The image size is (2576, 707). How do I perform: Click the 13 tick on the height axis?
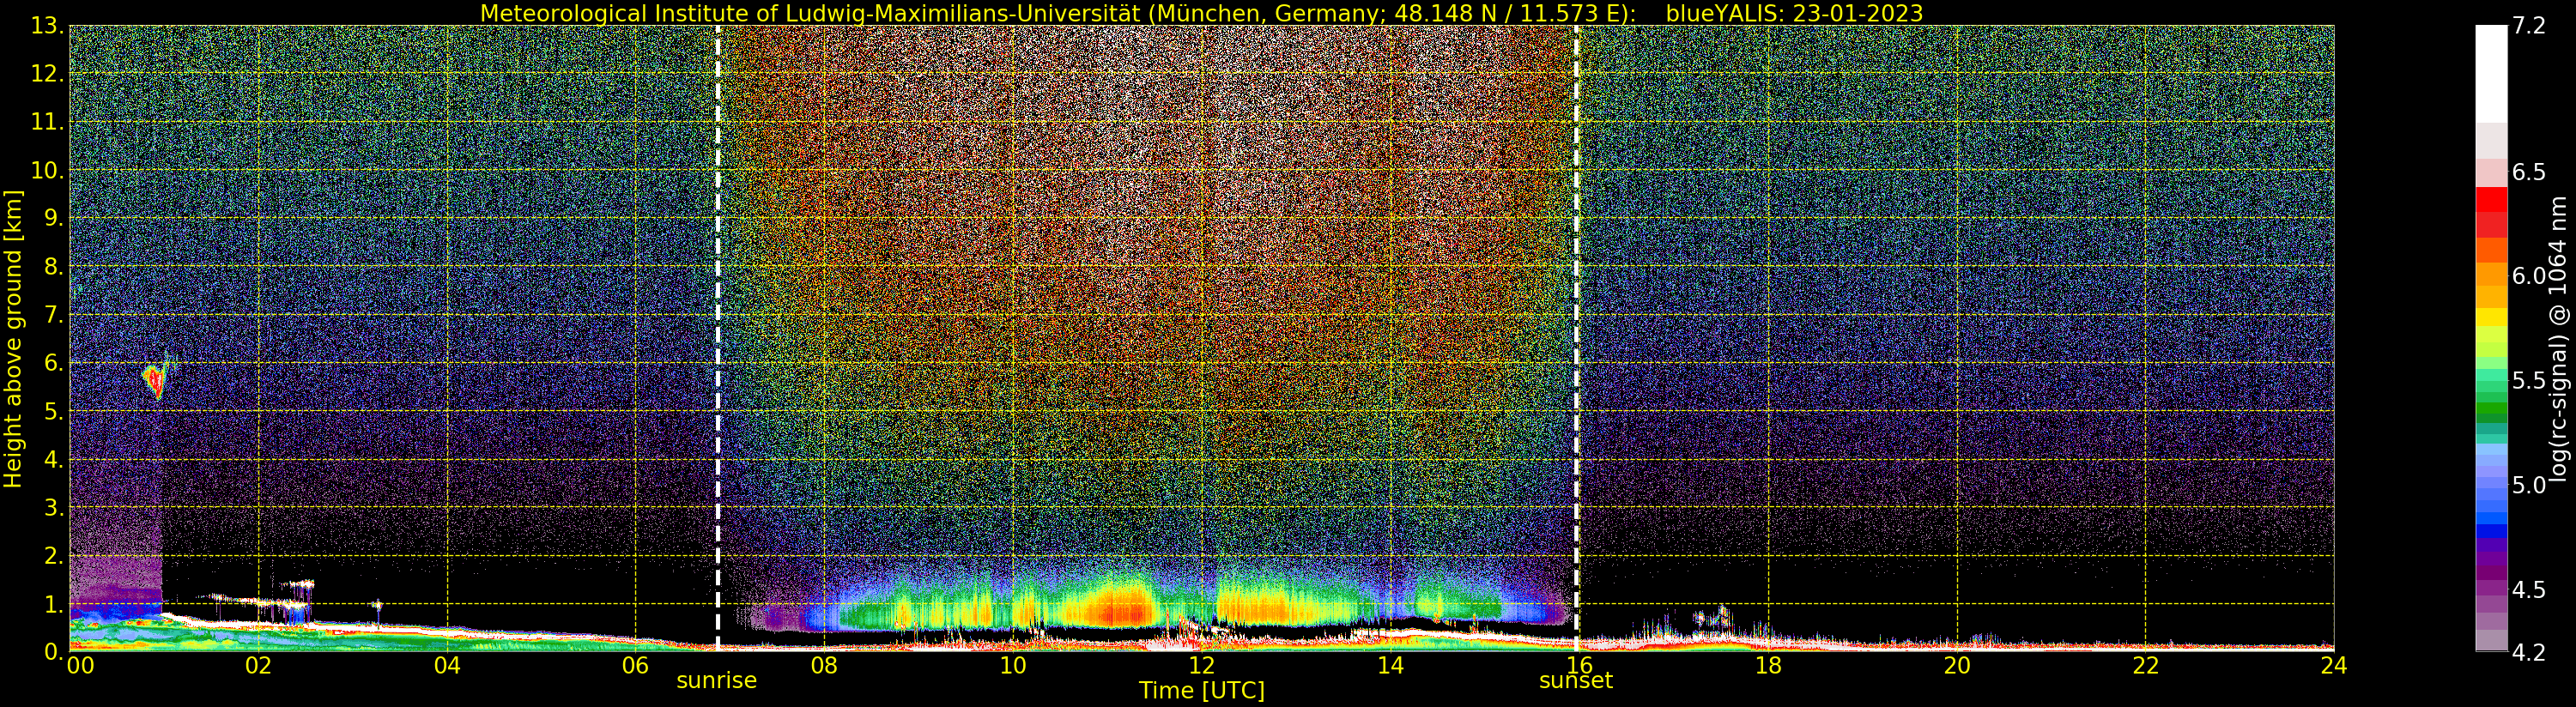coord(46,26)
